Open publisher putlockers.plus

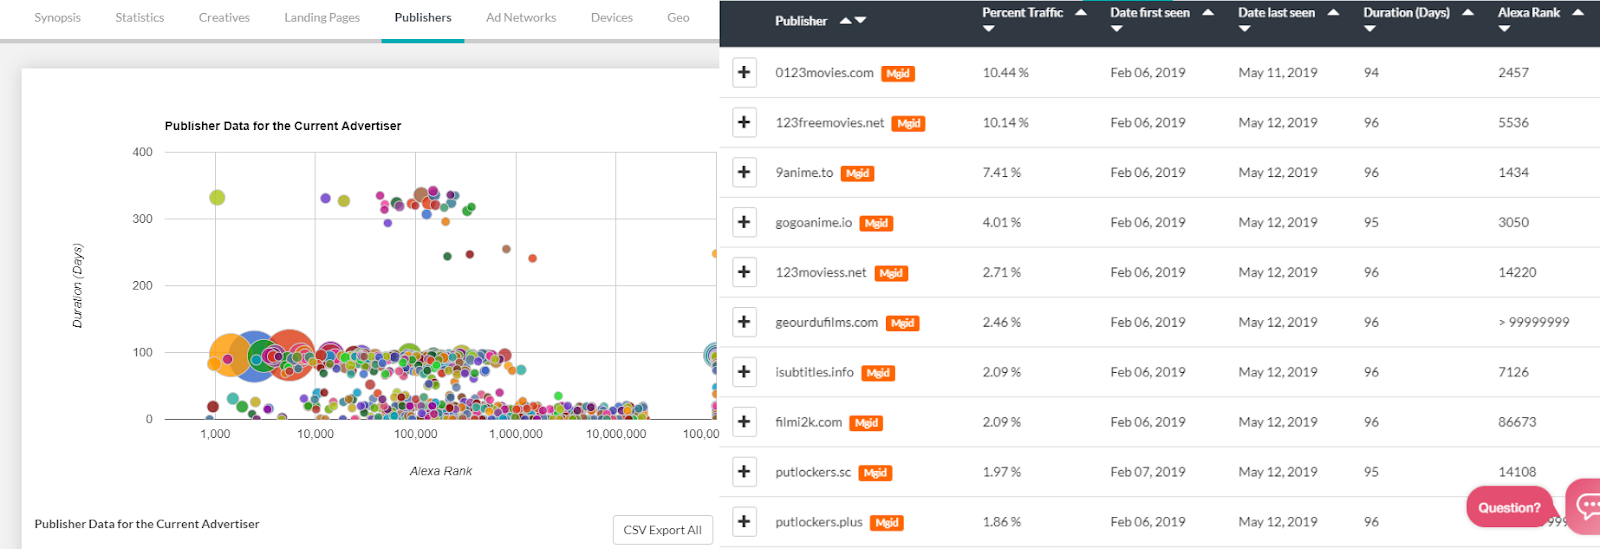point(818,523)
